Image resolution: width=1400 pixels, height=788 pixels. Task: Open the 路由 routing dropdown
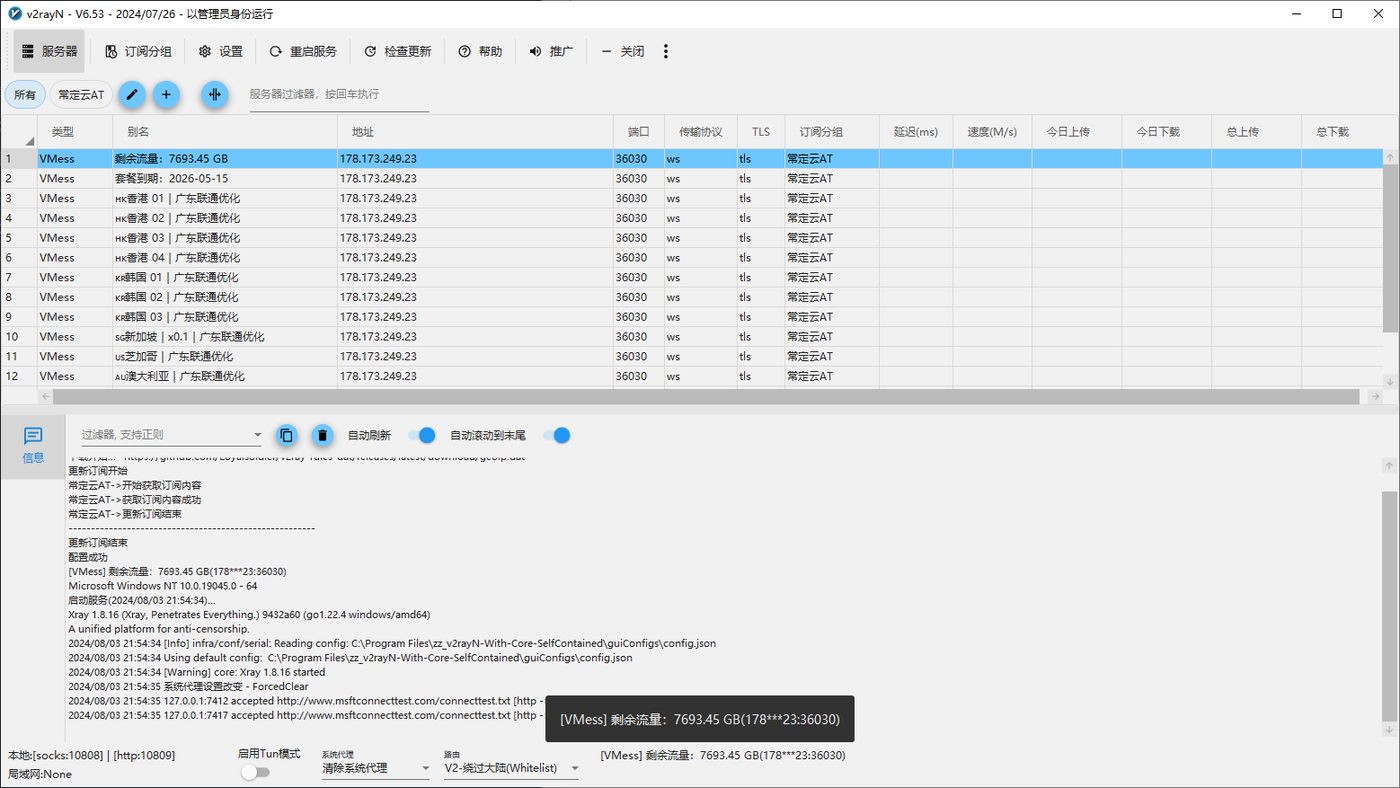(512, 769)
